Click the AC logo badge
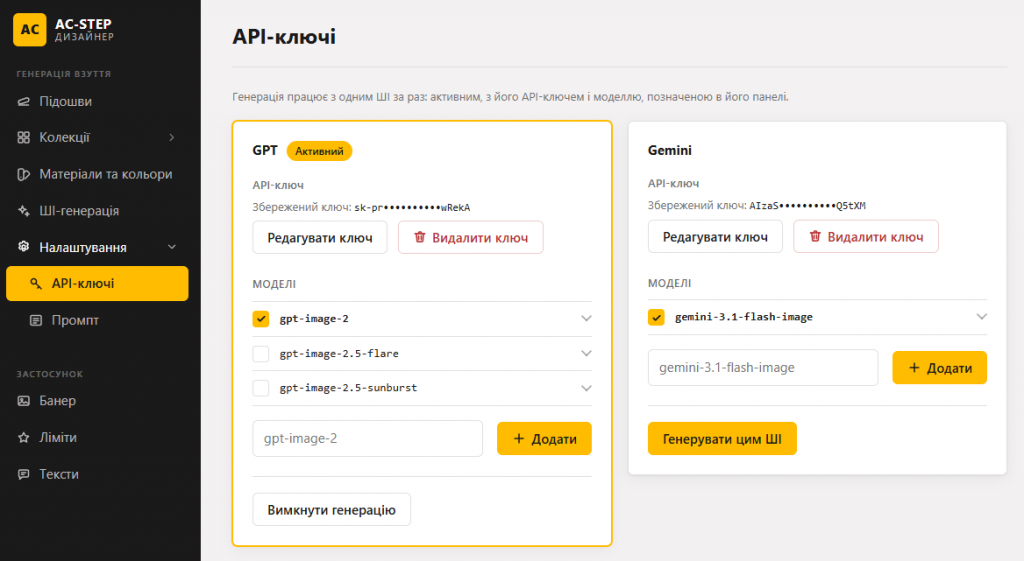The width and height of the screenshot is (1024, 561). (29, 29)
